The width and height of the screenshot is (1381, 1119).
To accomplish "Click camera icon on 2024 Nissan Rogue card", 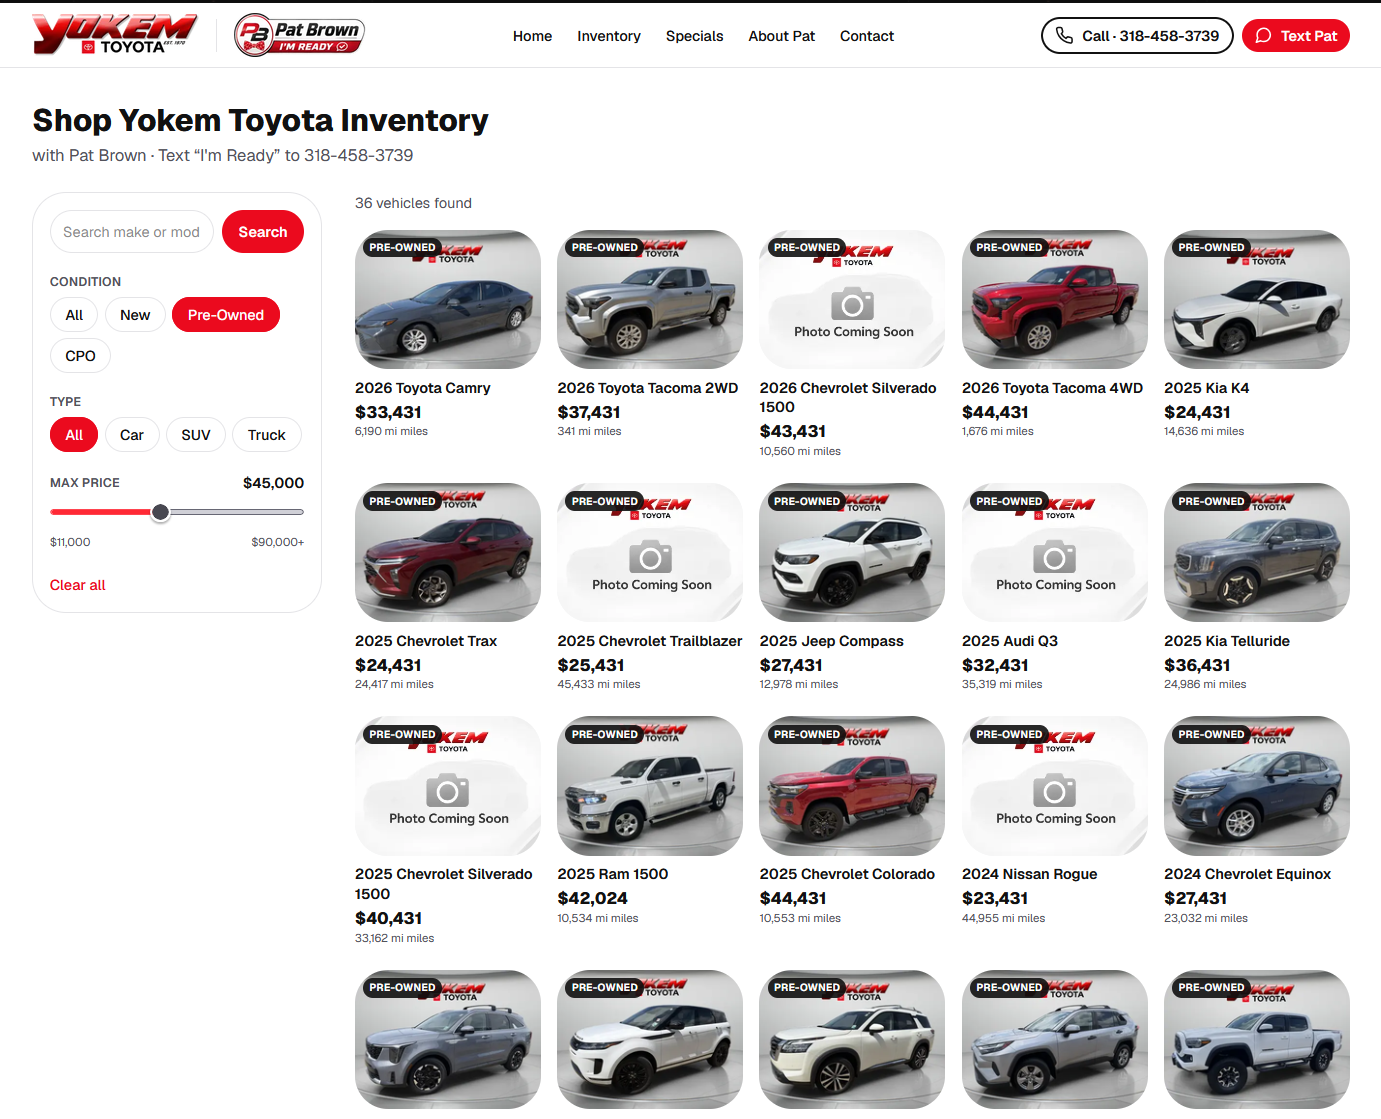I will click(1054, 790).
